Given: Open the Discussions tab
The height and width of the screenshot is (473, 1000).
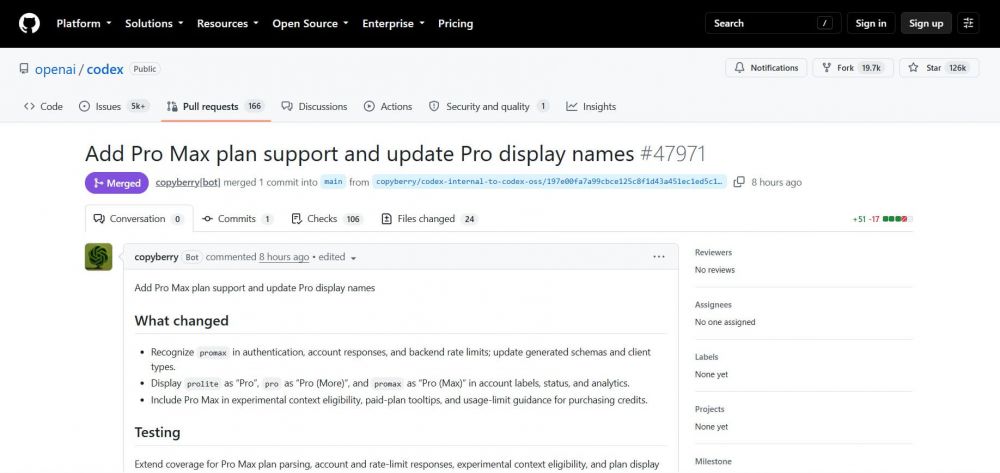Looking at the screenshot, I should coord(314,106).
